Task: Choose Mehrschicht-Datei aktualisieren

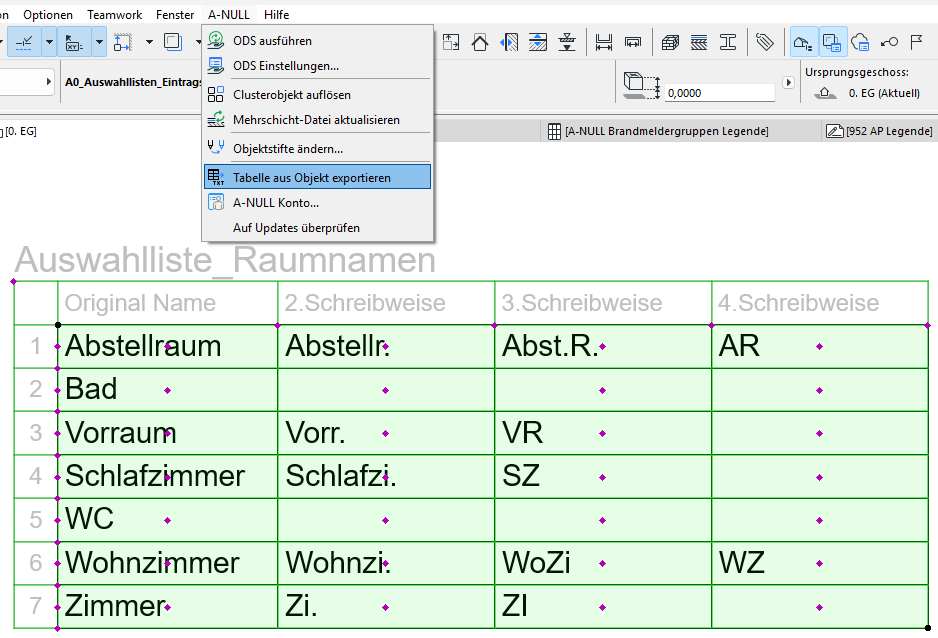Action: tap(316, 120)
